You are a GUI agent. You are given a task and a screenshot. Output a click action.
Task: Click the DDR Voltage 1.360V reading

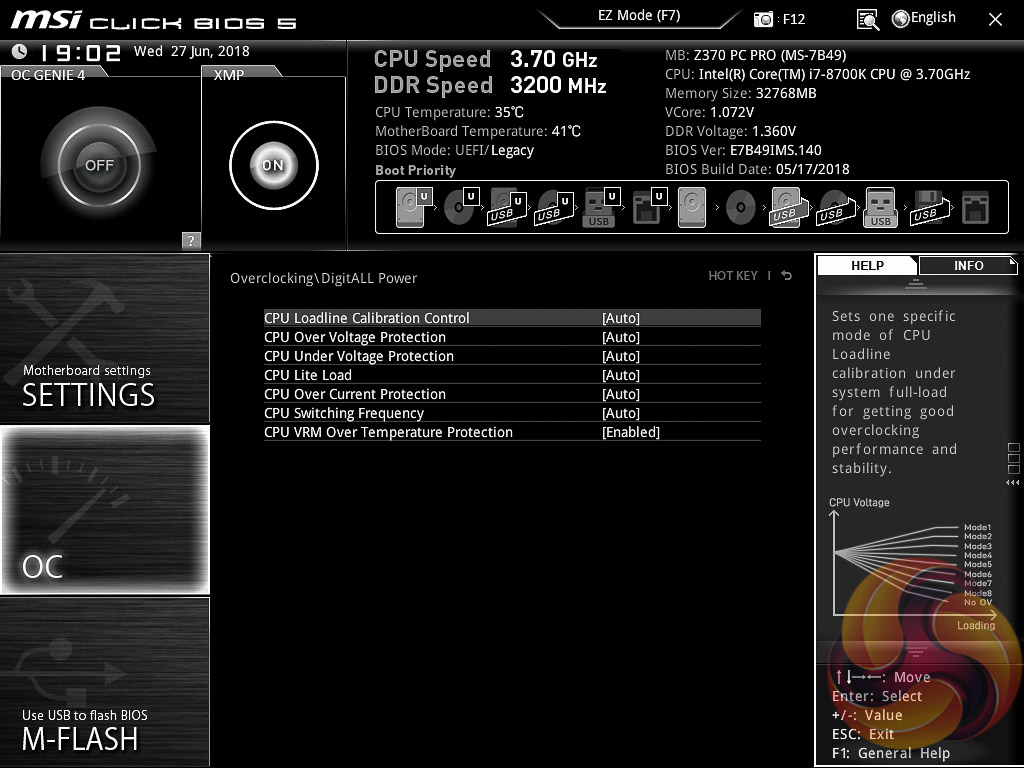click(730, 131)
